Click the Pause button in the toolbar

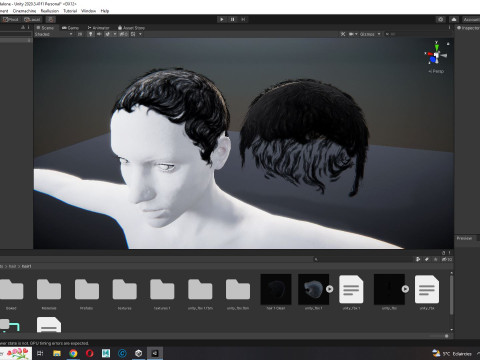point(232,19)
